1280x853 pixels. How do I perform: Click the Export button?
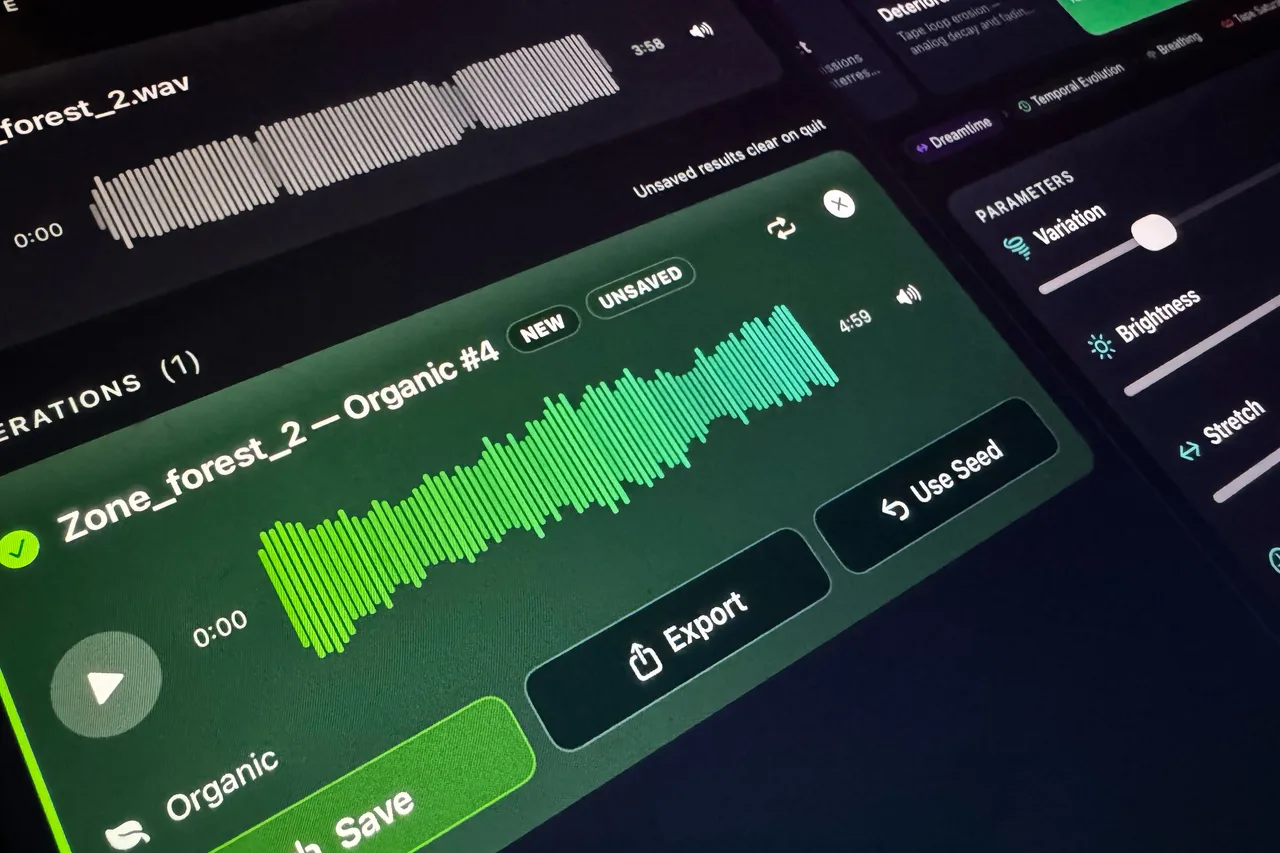pyautogui.click(x=677, y=638)
